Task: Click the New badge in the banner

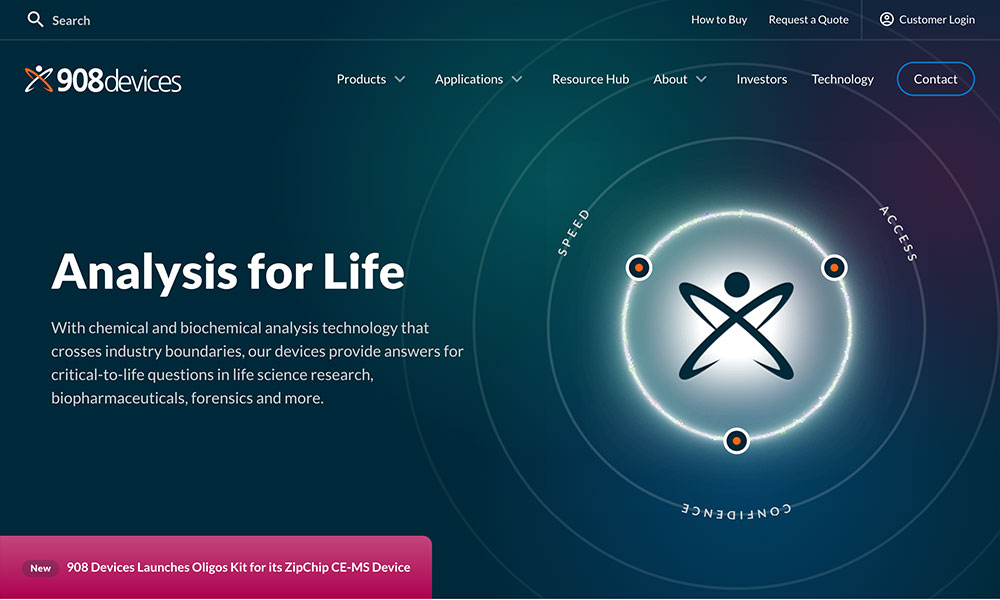Action: (40, 568)
